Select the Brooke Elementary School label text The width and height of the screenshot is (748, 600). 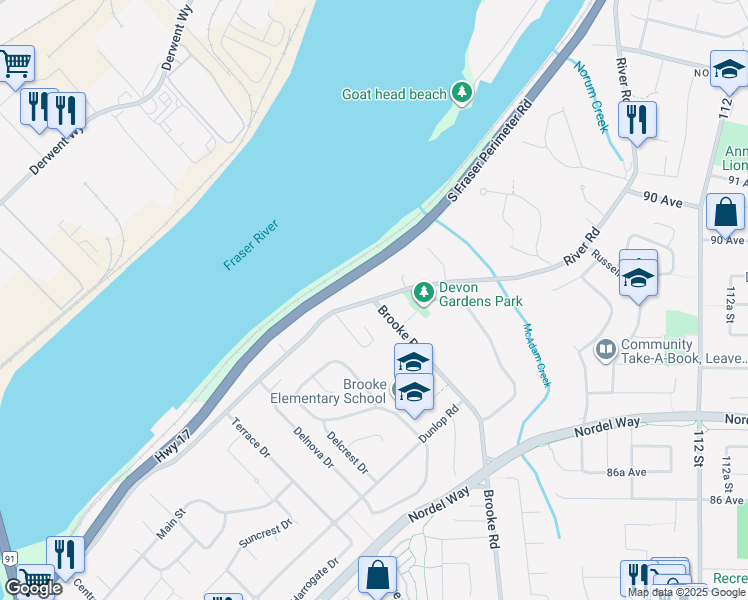pos(328,391)
